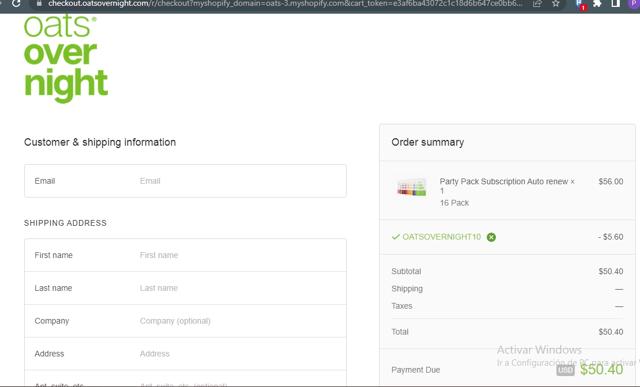Click the Email input field
The height and width of the screenshot is (387, 640).
[185, 181]
